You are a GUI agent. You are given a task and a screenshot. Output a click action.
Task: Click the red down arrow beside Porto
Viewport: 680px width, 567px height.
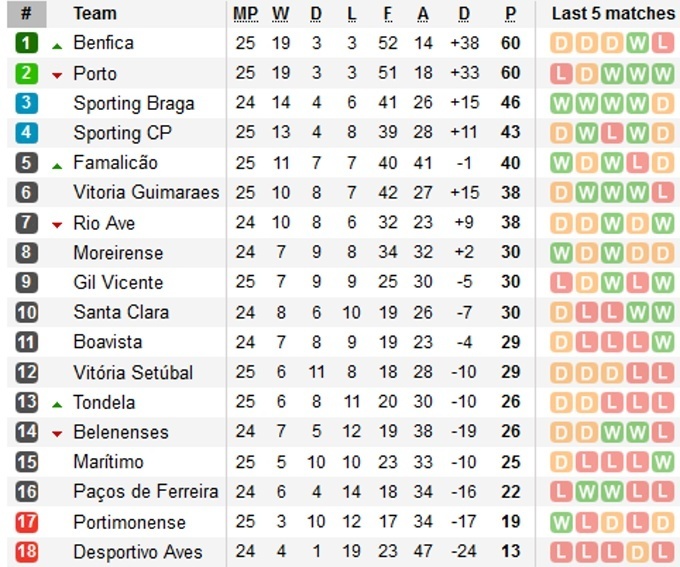[x=57, y=75]
